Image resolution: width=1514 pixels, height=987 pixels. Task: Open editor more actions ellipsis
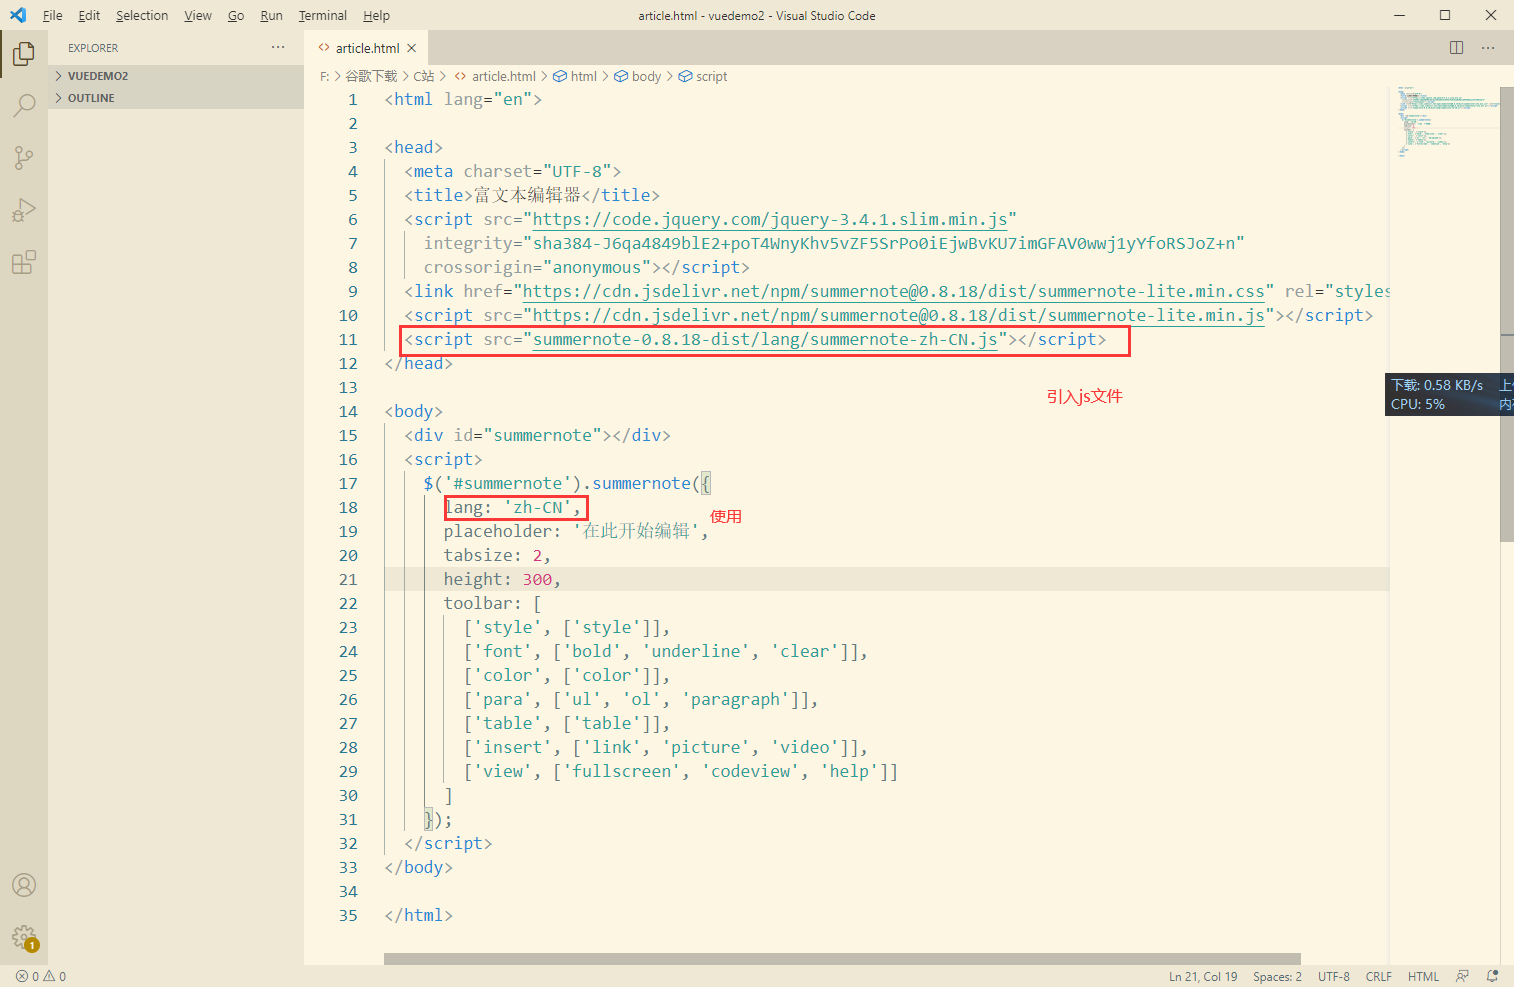(1488, 47)
